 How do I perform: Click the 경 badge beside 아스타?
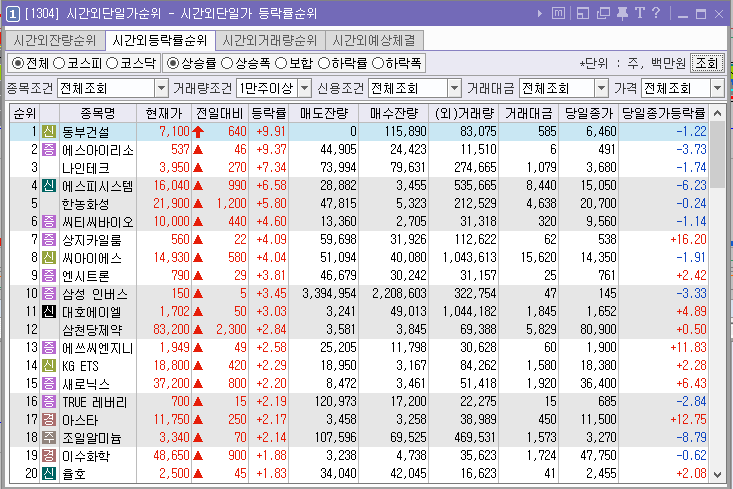(x=49, y=420)
